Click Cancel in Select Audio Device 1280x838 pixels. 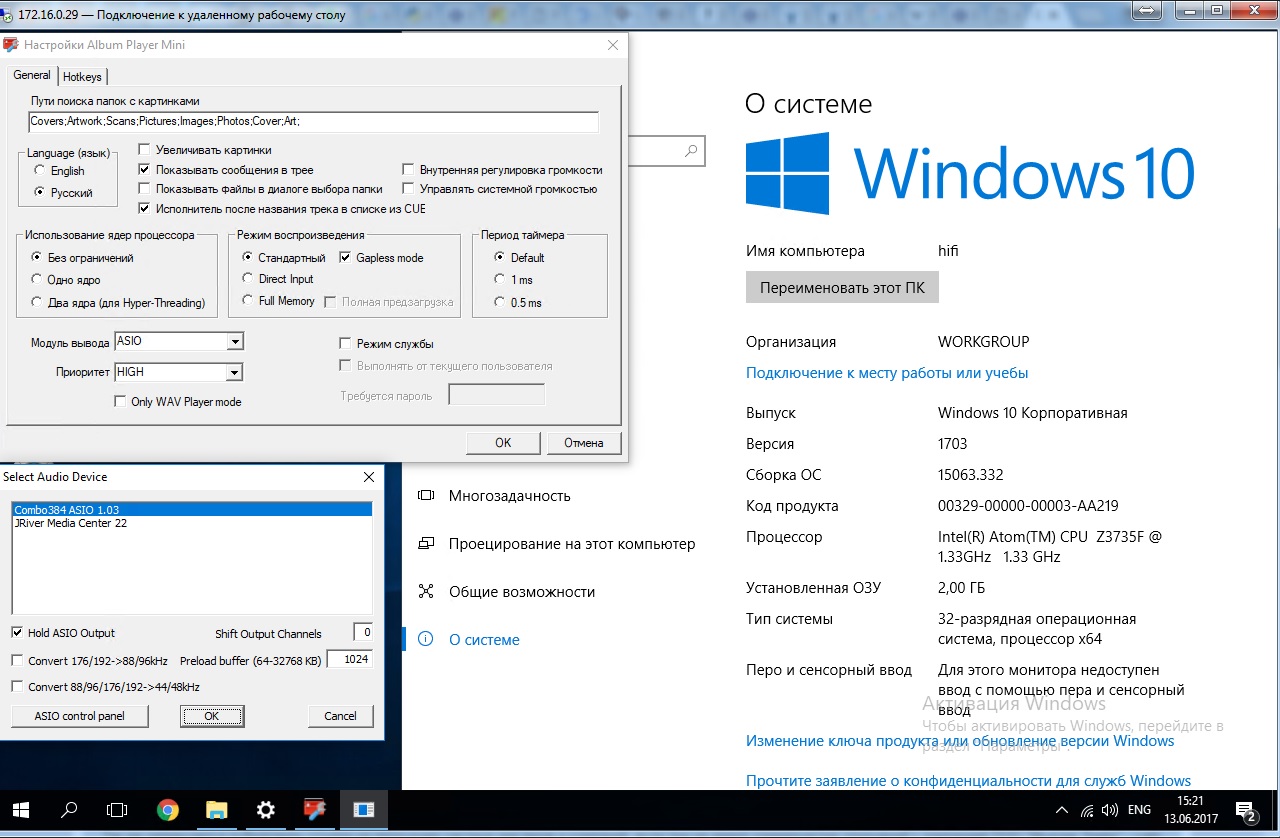point(340,716)
